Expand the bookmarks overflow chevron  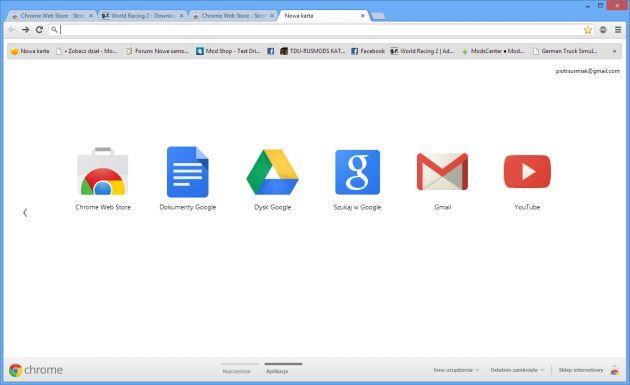[x=614, y=51]
